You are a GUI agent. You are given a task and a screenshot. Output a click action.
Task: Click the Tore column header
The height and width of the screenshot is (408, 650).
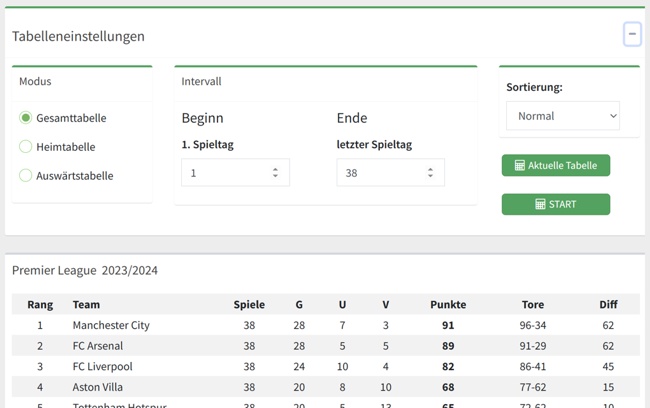533,304
